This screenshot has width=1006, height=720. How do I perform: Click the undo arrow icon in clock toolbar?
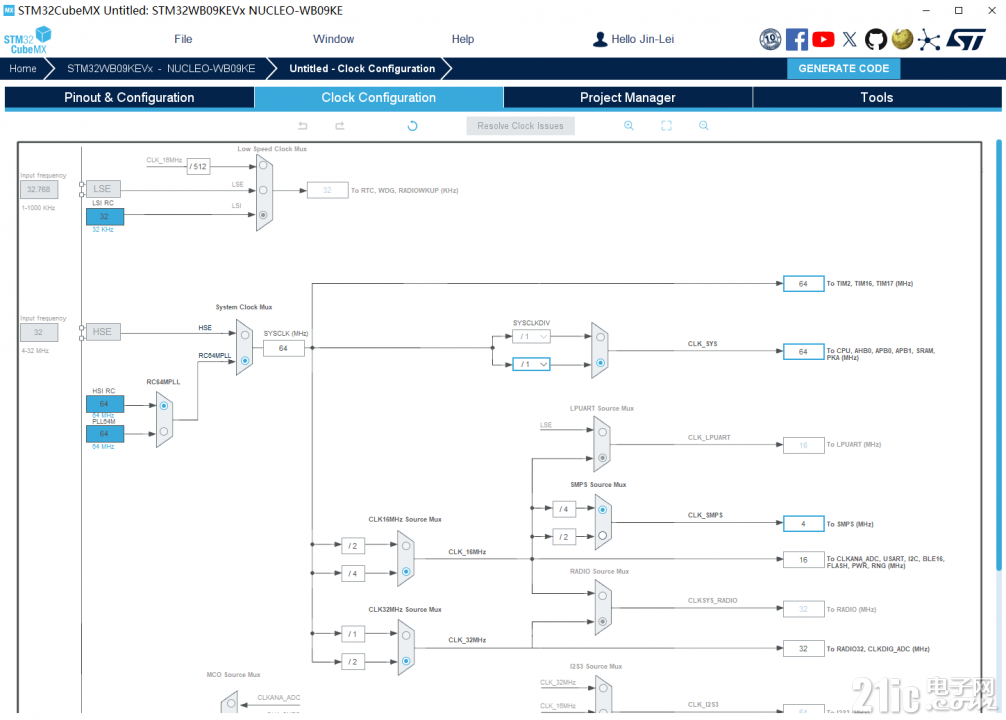(303, 126)
